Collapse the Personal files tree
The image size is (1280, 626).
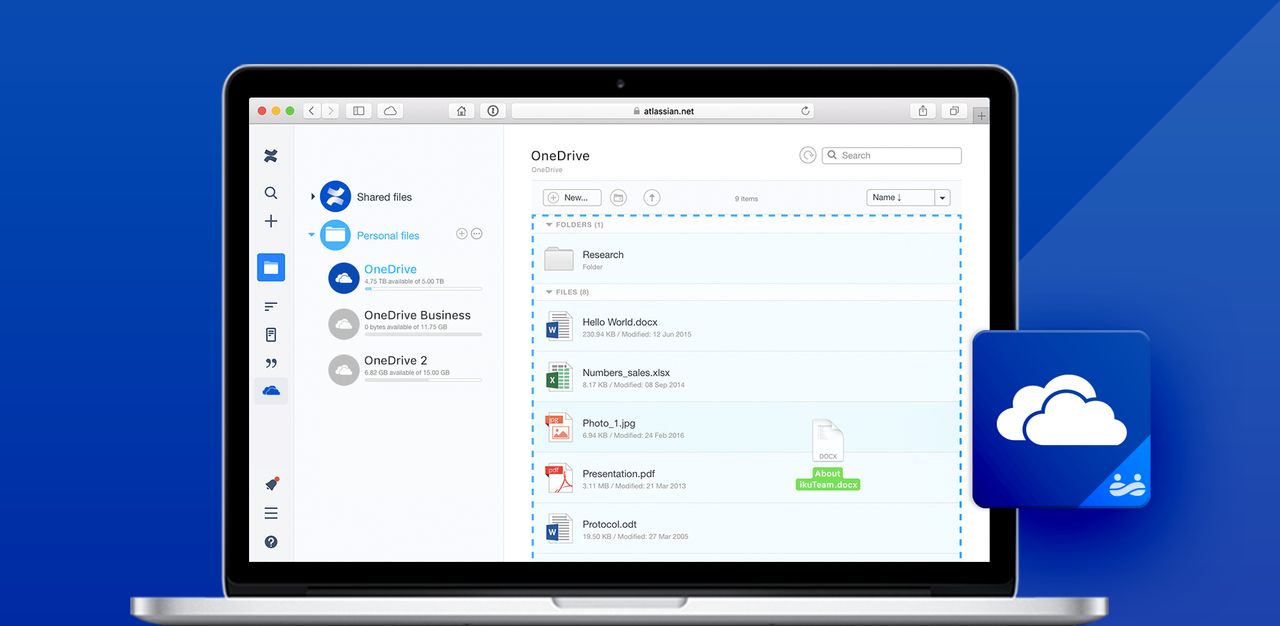point(312,235)
